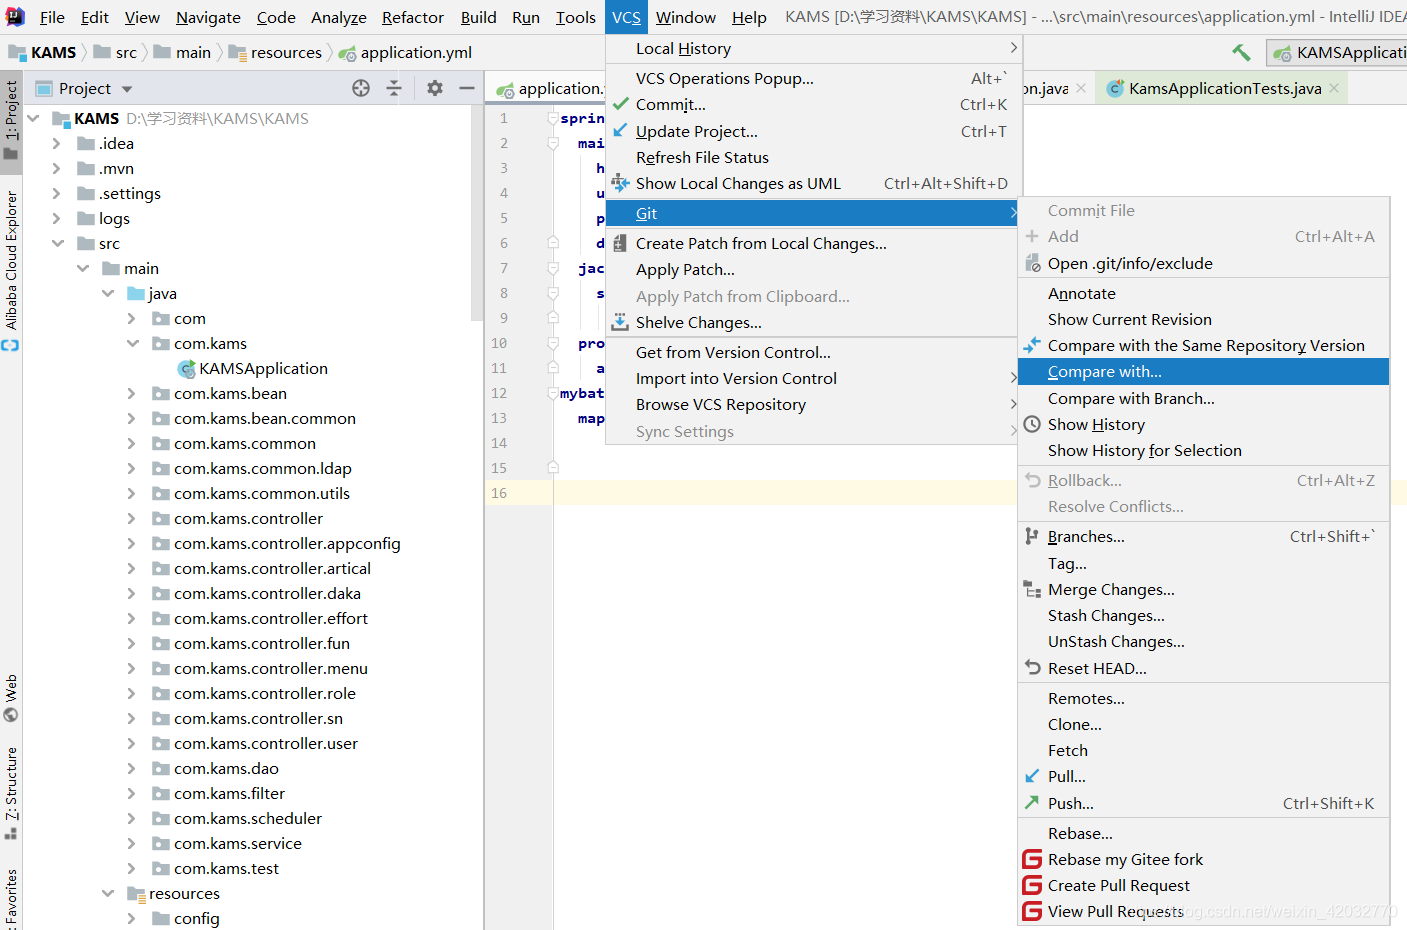Choose Merge Changes... in Git submenu
The width and height of the screenshot is (1407, 930).
[1204, 589]
